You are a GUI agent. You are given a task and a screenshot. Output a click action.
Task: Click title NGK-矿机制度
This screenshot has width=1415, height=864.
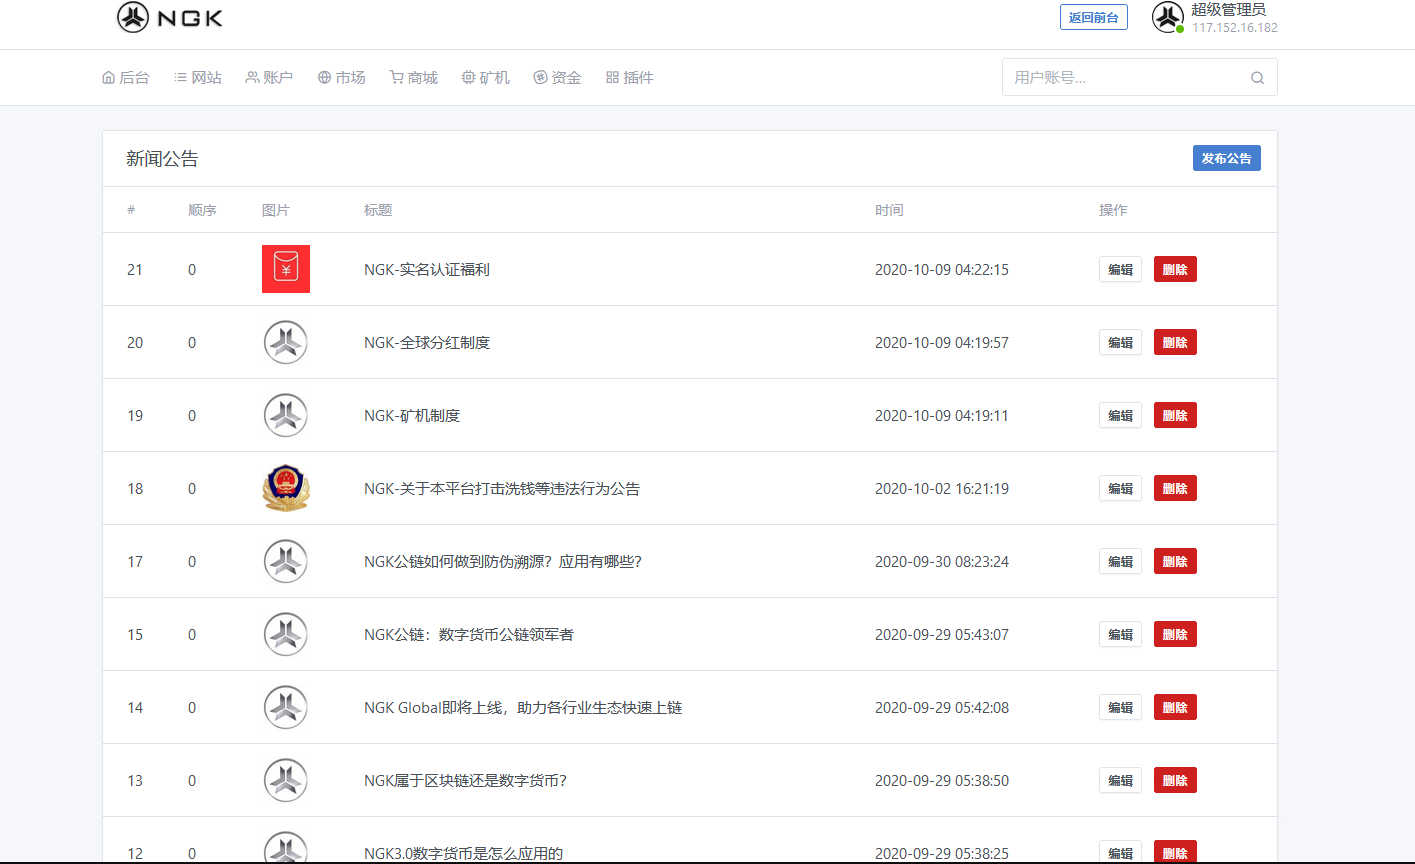tap(412, 415)
